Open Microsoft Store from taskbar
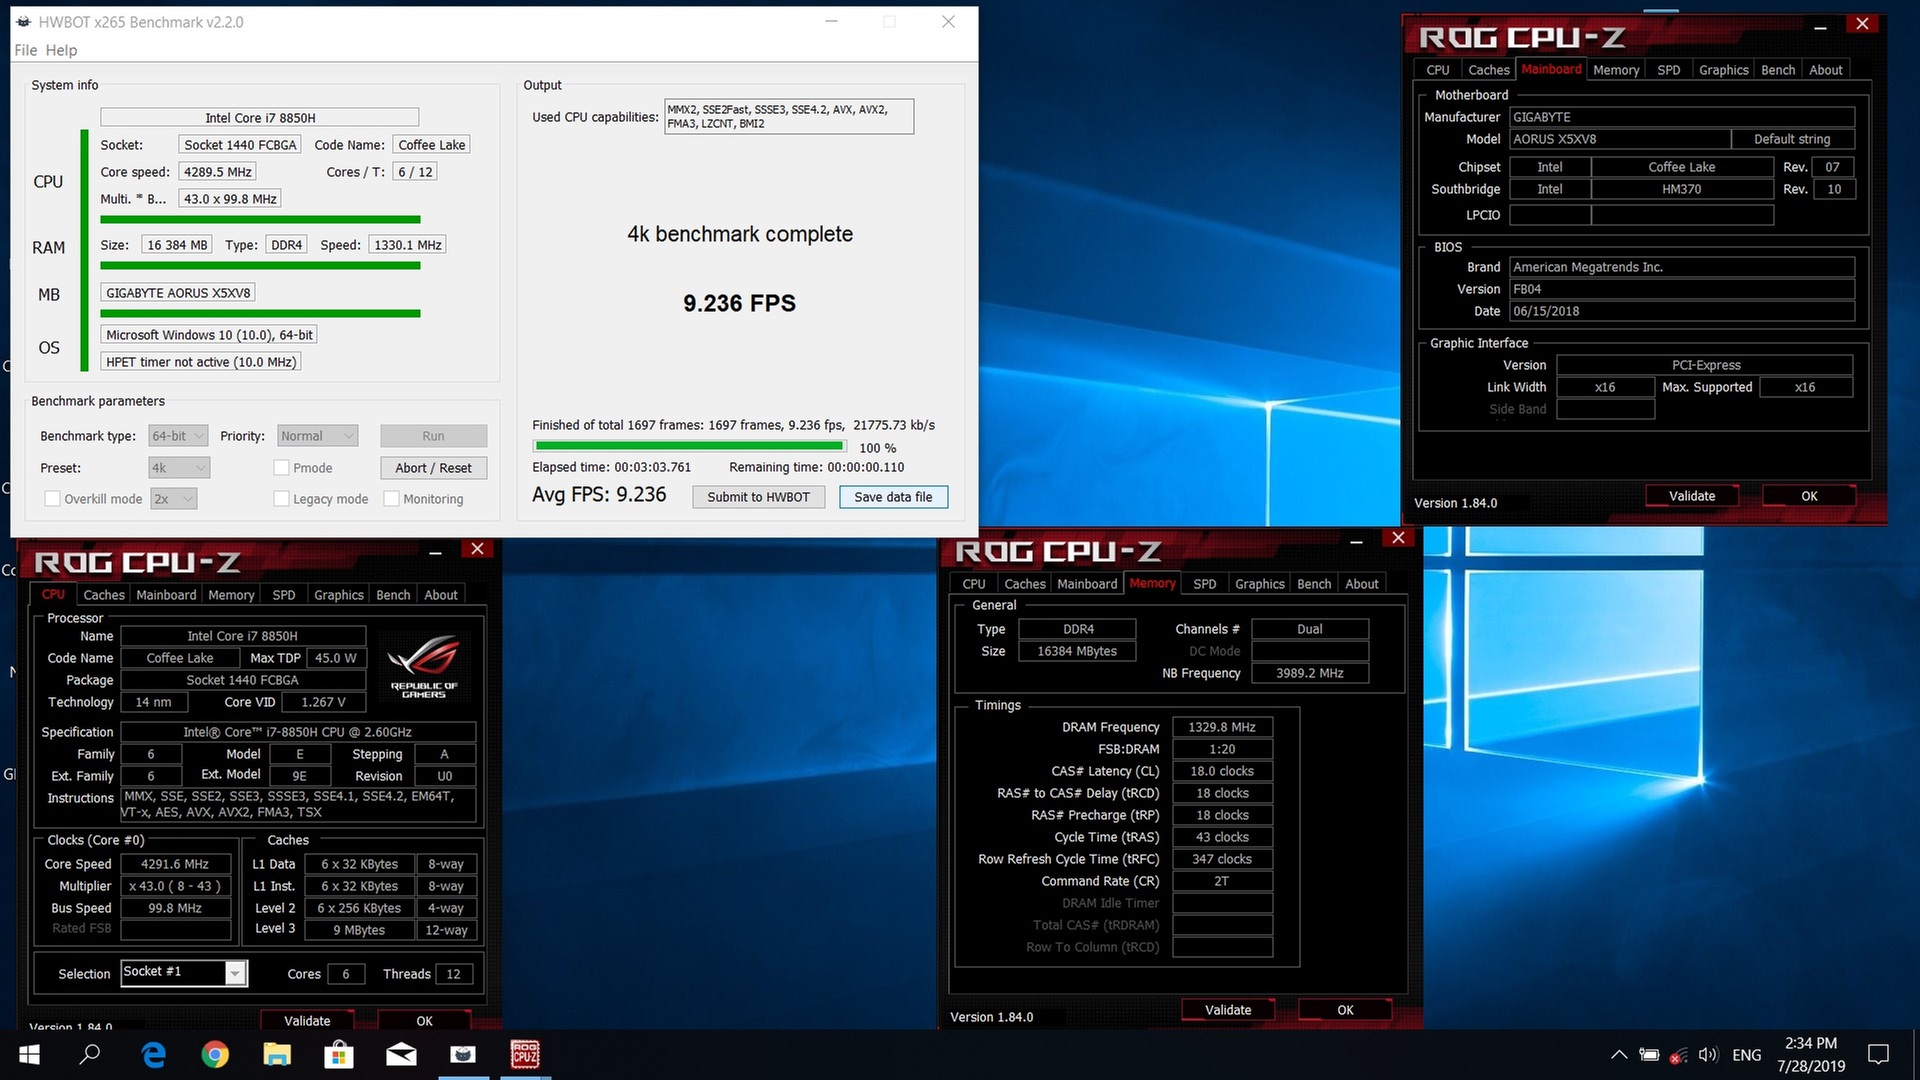This screenshot has width=1920, height=1080. pyautogui.click(x=339, y=1055)
